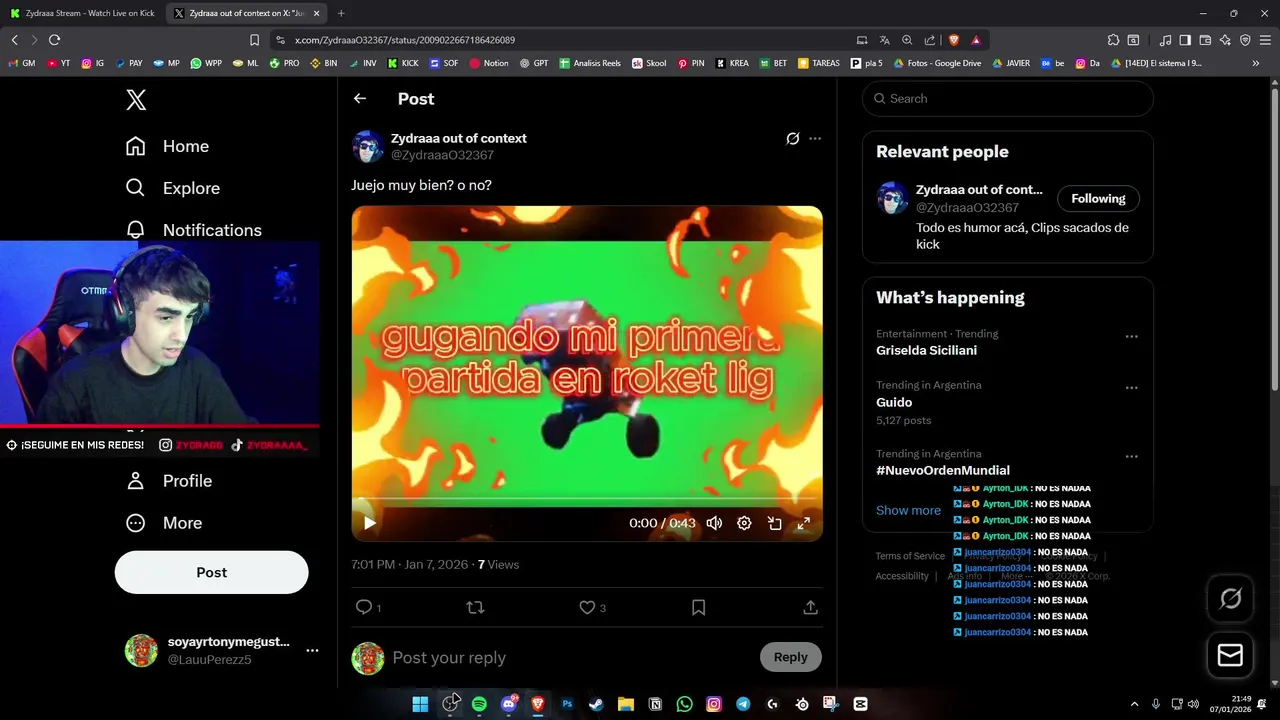
Task: Close the Zydraaa out of context tab
Action: pyautogui.click(x=317, y=13)
